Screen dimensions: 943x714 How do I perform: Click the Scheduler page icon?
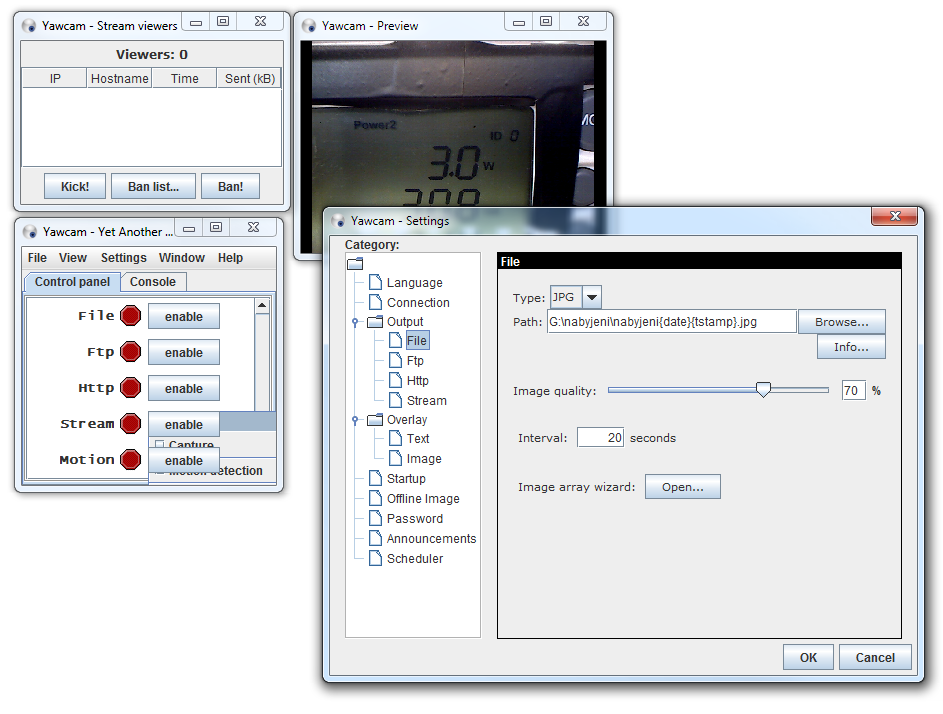pyautogui.click(x=375, y=558)
